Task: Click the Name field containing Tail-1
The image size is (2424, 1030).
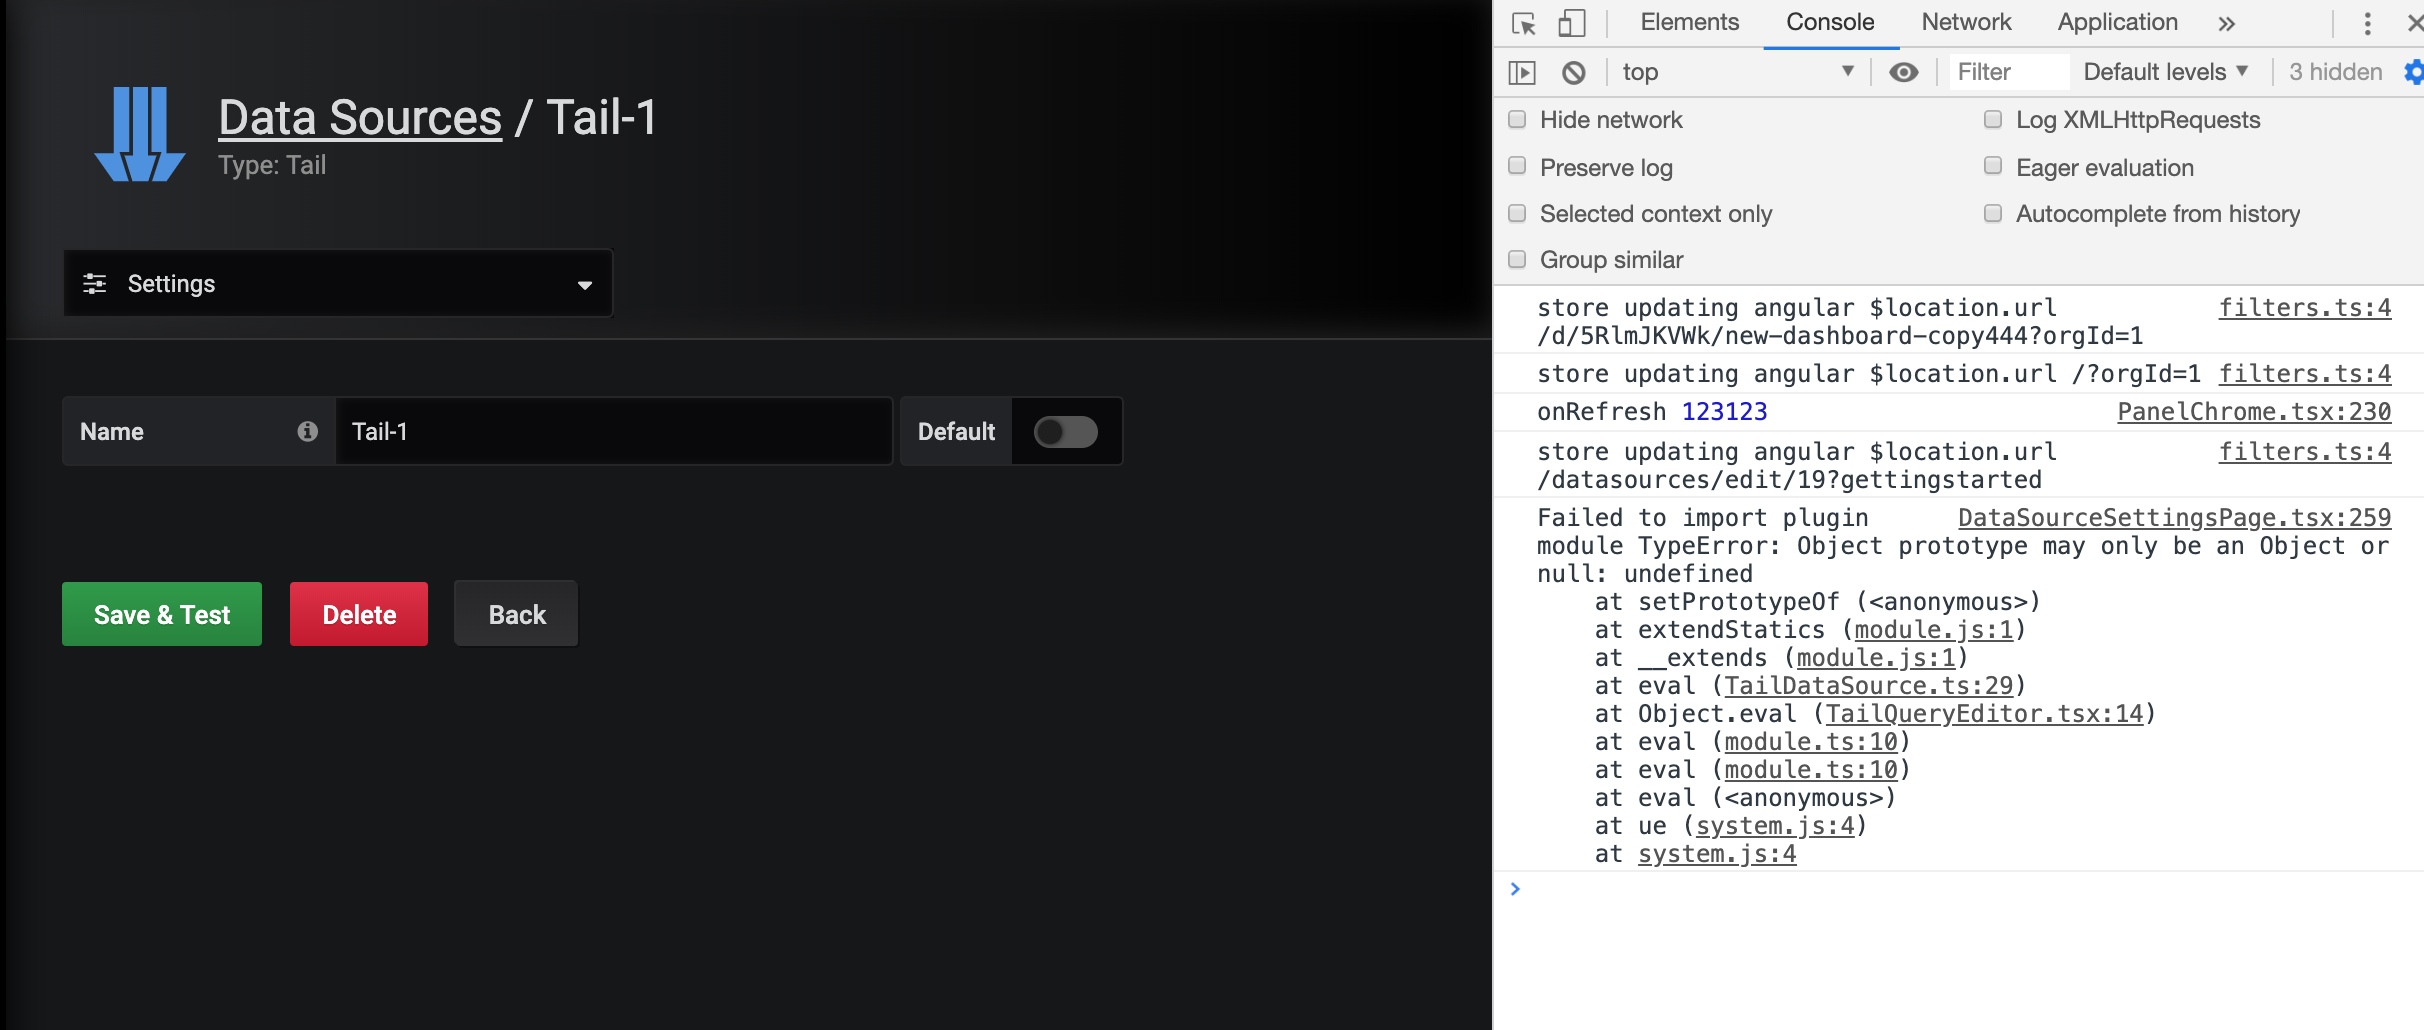Action: click(x=613, y=431)
